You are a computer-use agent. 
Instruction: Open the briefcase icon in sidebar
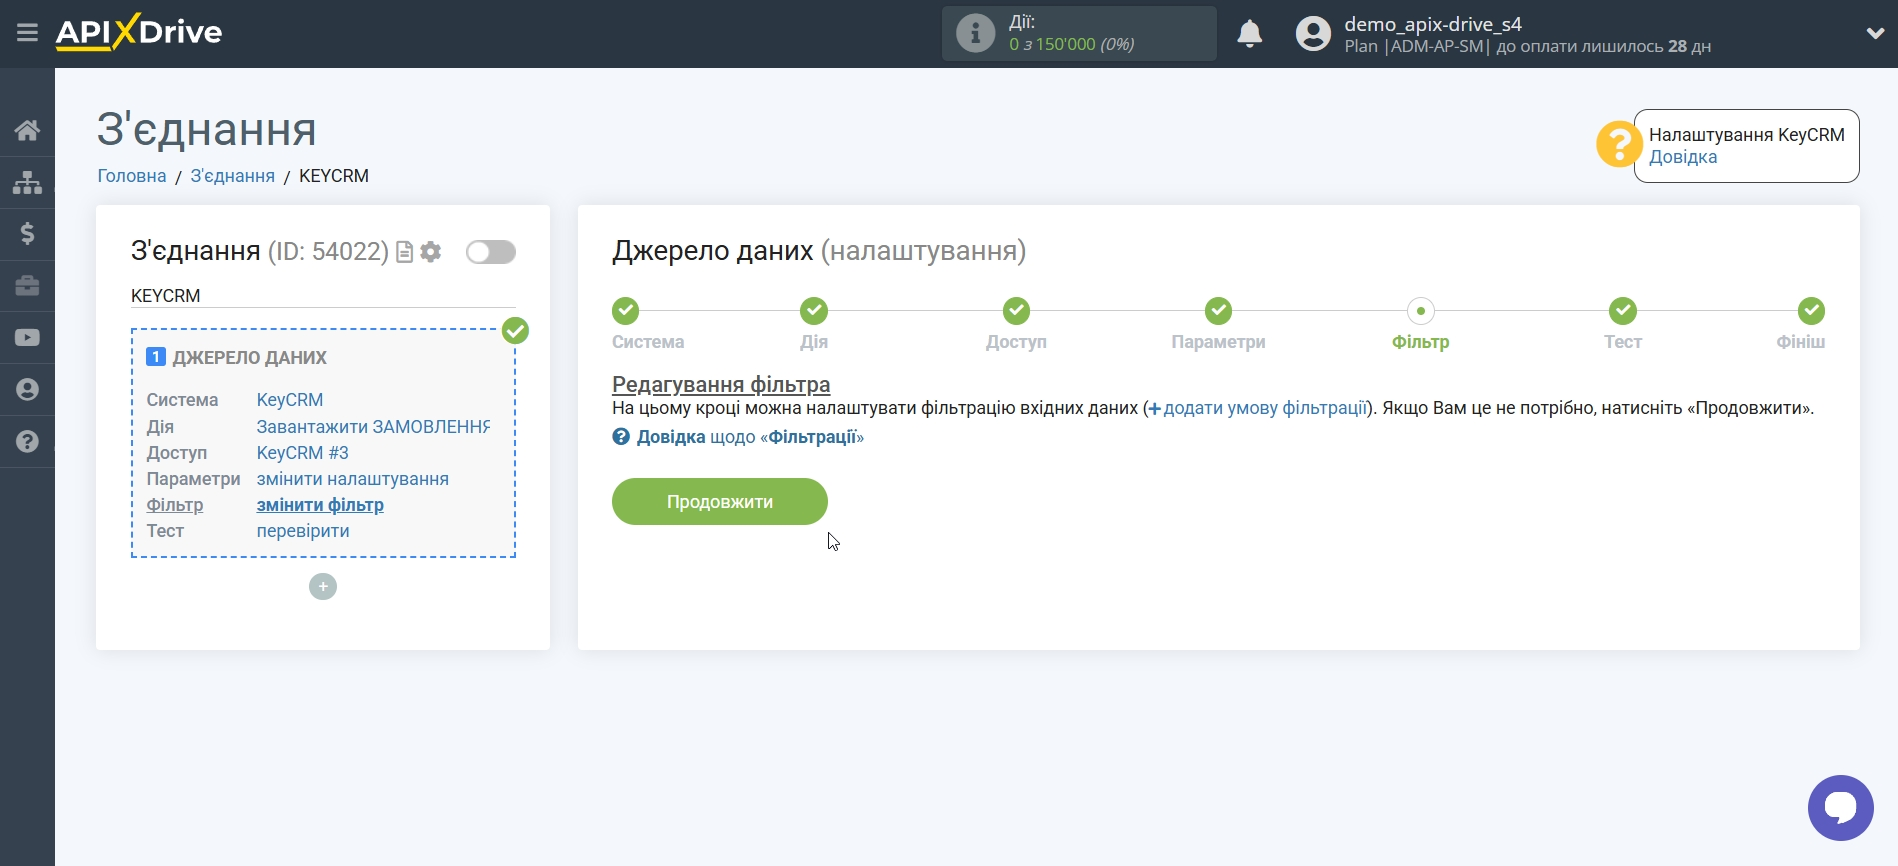27,286
